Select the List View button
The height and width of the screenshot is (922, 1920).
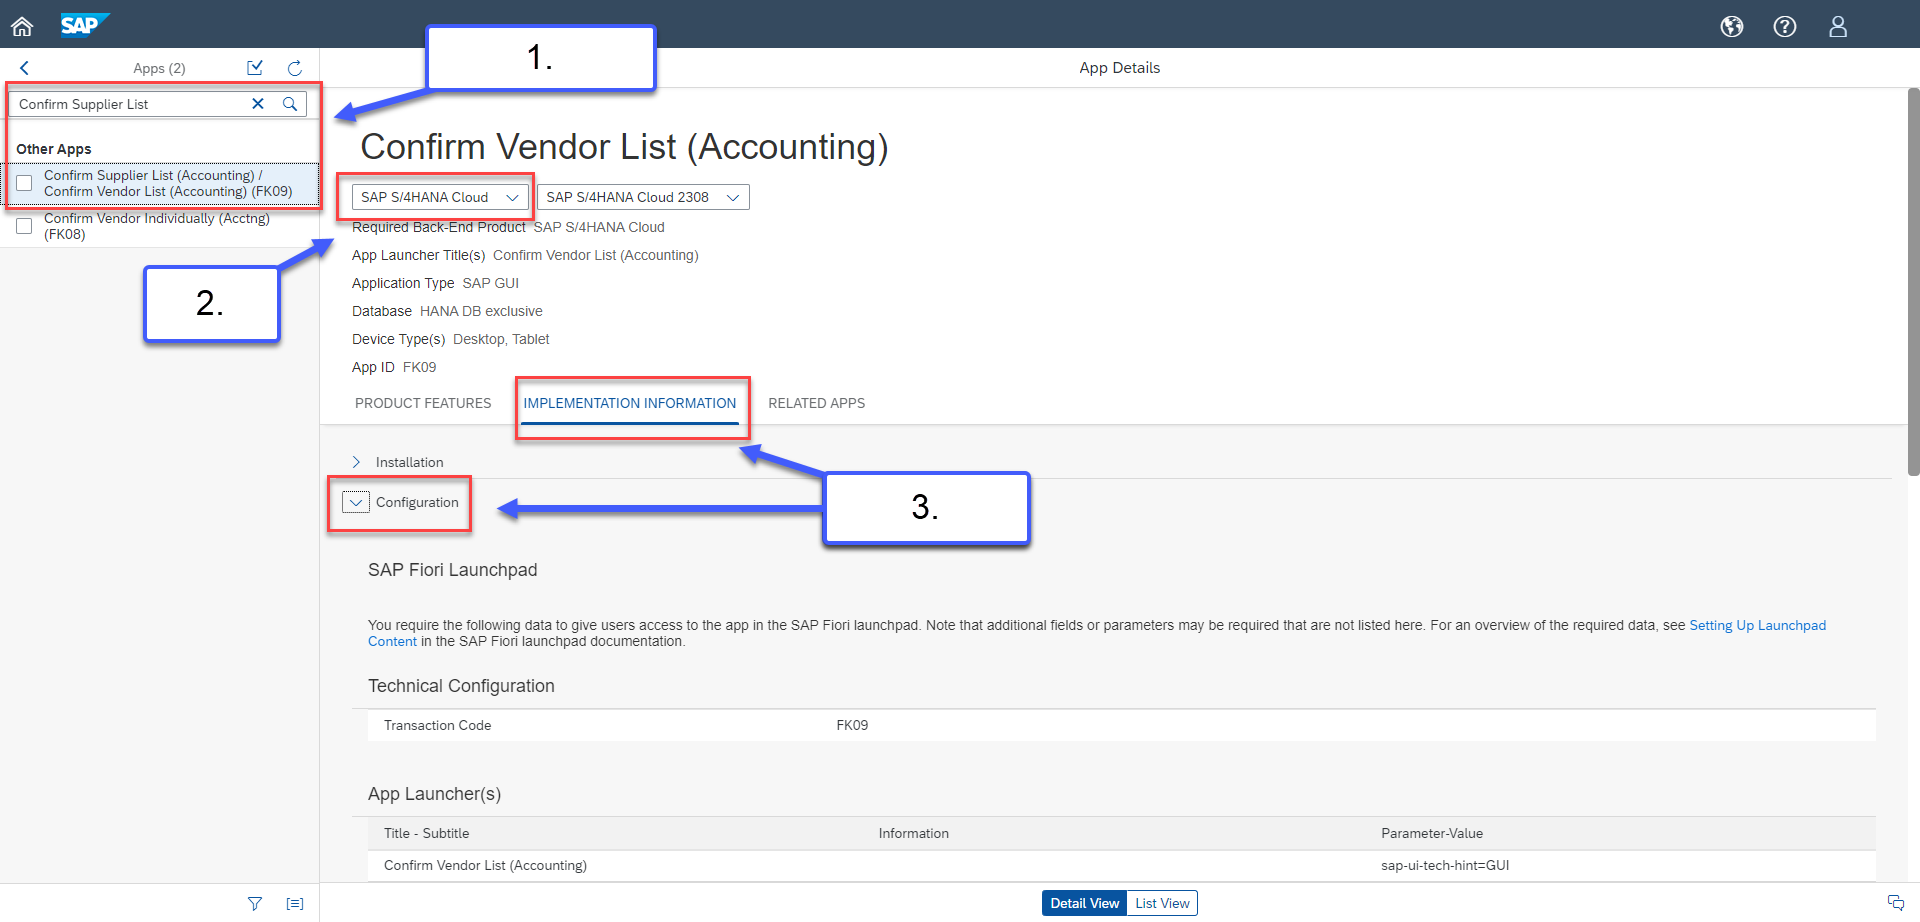coord(1162,903)
